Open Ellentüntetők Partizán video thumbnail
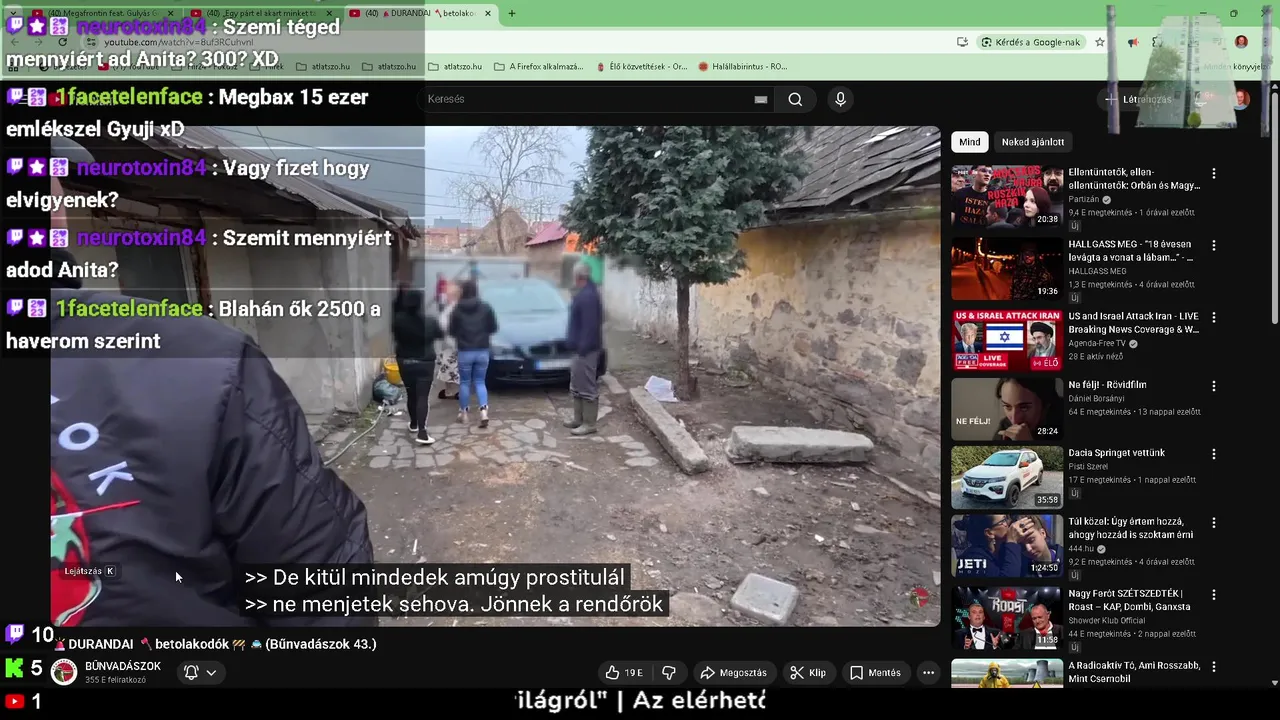 pyautogui.click(x=1007, y=196)
